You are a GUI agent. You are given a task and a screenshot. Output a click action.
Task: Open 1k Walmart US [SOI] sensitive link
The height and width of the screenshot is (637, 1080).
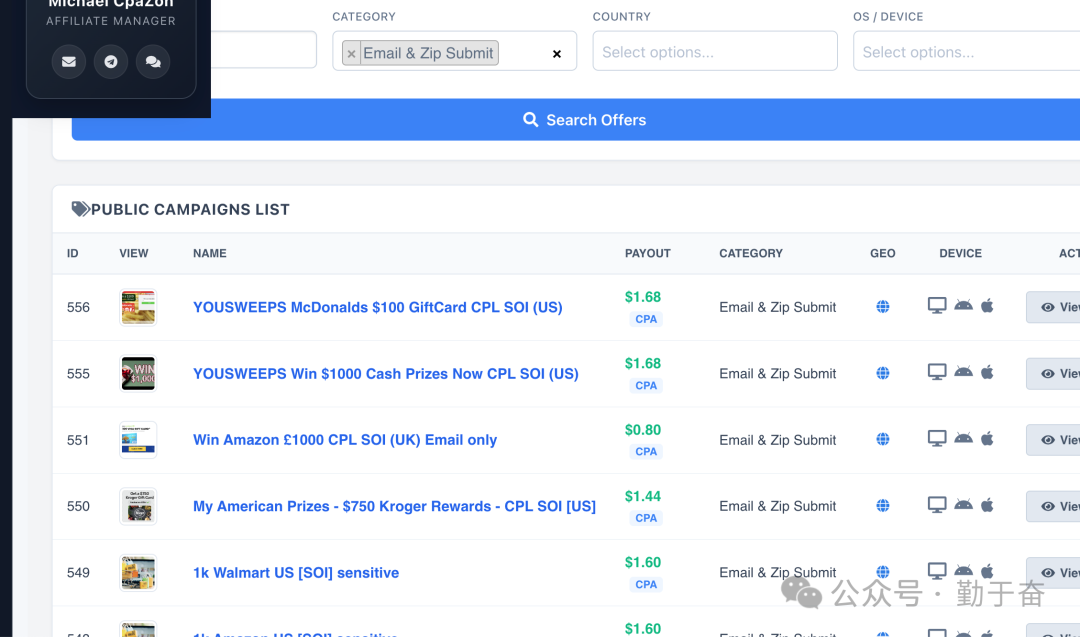[x=296, y=572]
